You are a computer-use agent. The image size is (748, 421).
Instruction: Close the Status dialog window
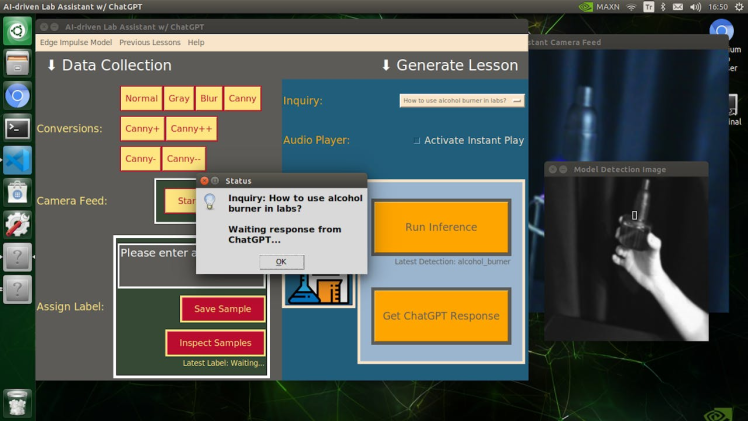click(204, 181)
